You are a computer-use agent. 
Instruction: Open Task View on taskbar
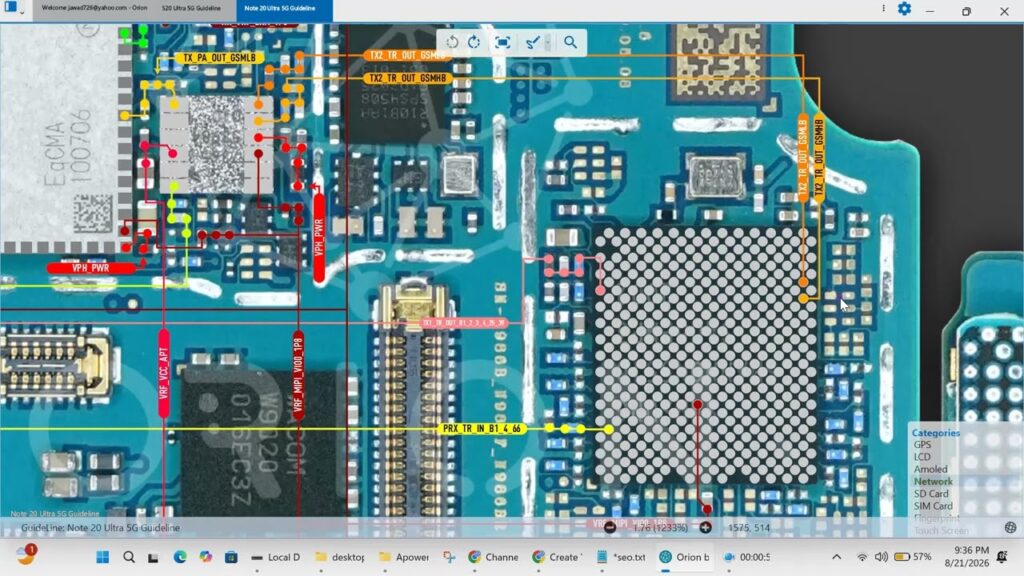tap(153, 557)
